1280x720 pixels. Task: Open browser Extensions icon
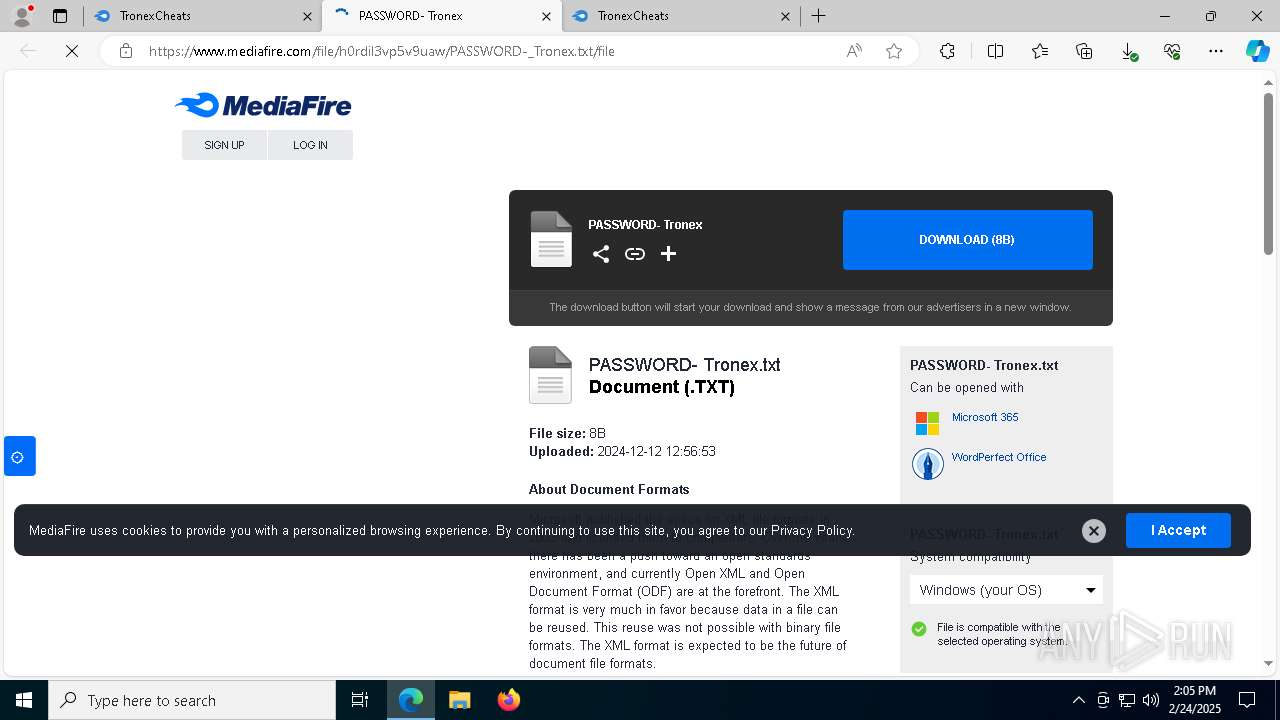(947, 51)
